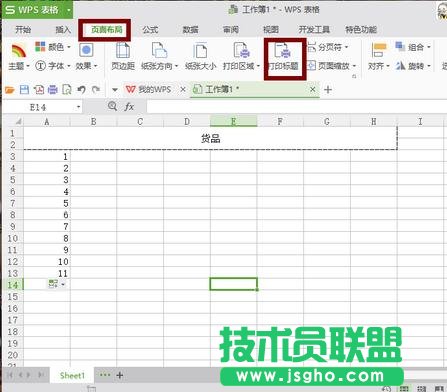Switch to the Insert (插入) tab
The image size is (447, 392).
(x=63, y=30)
